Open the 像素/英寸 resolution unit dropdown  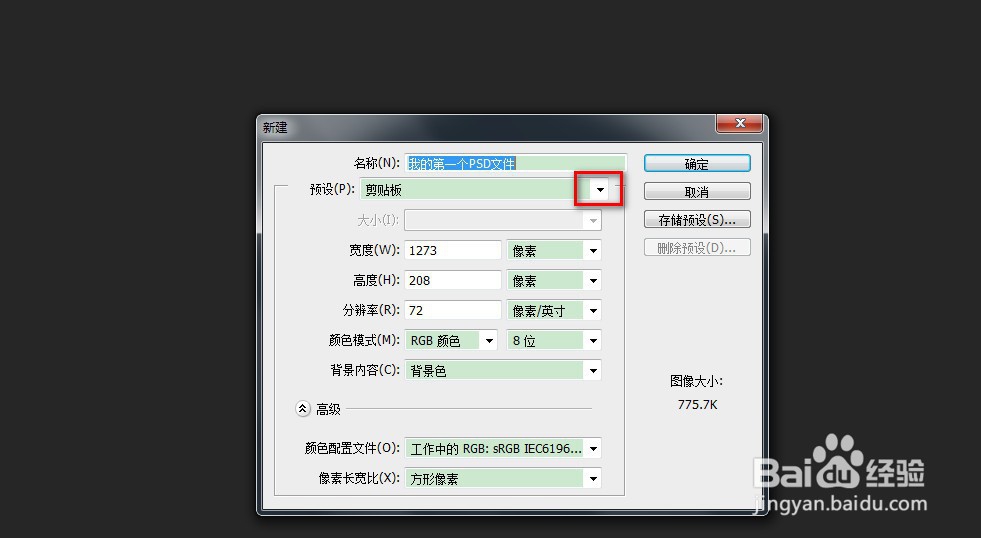(x=554, y=310)
